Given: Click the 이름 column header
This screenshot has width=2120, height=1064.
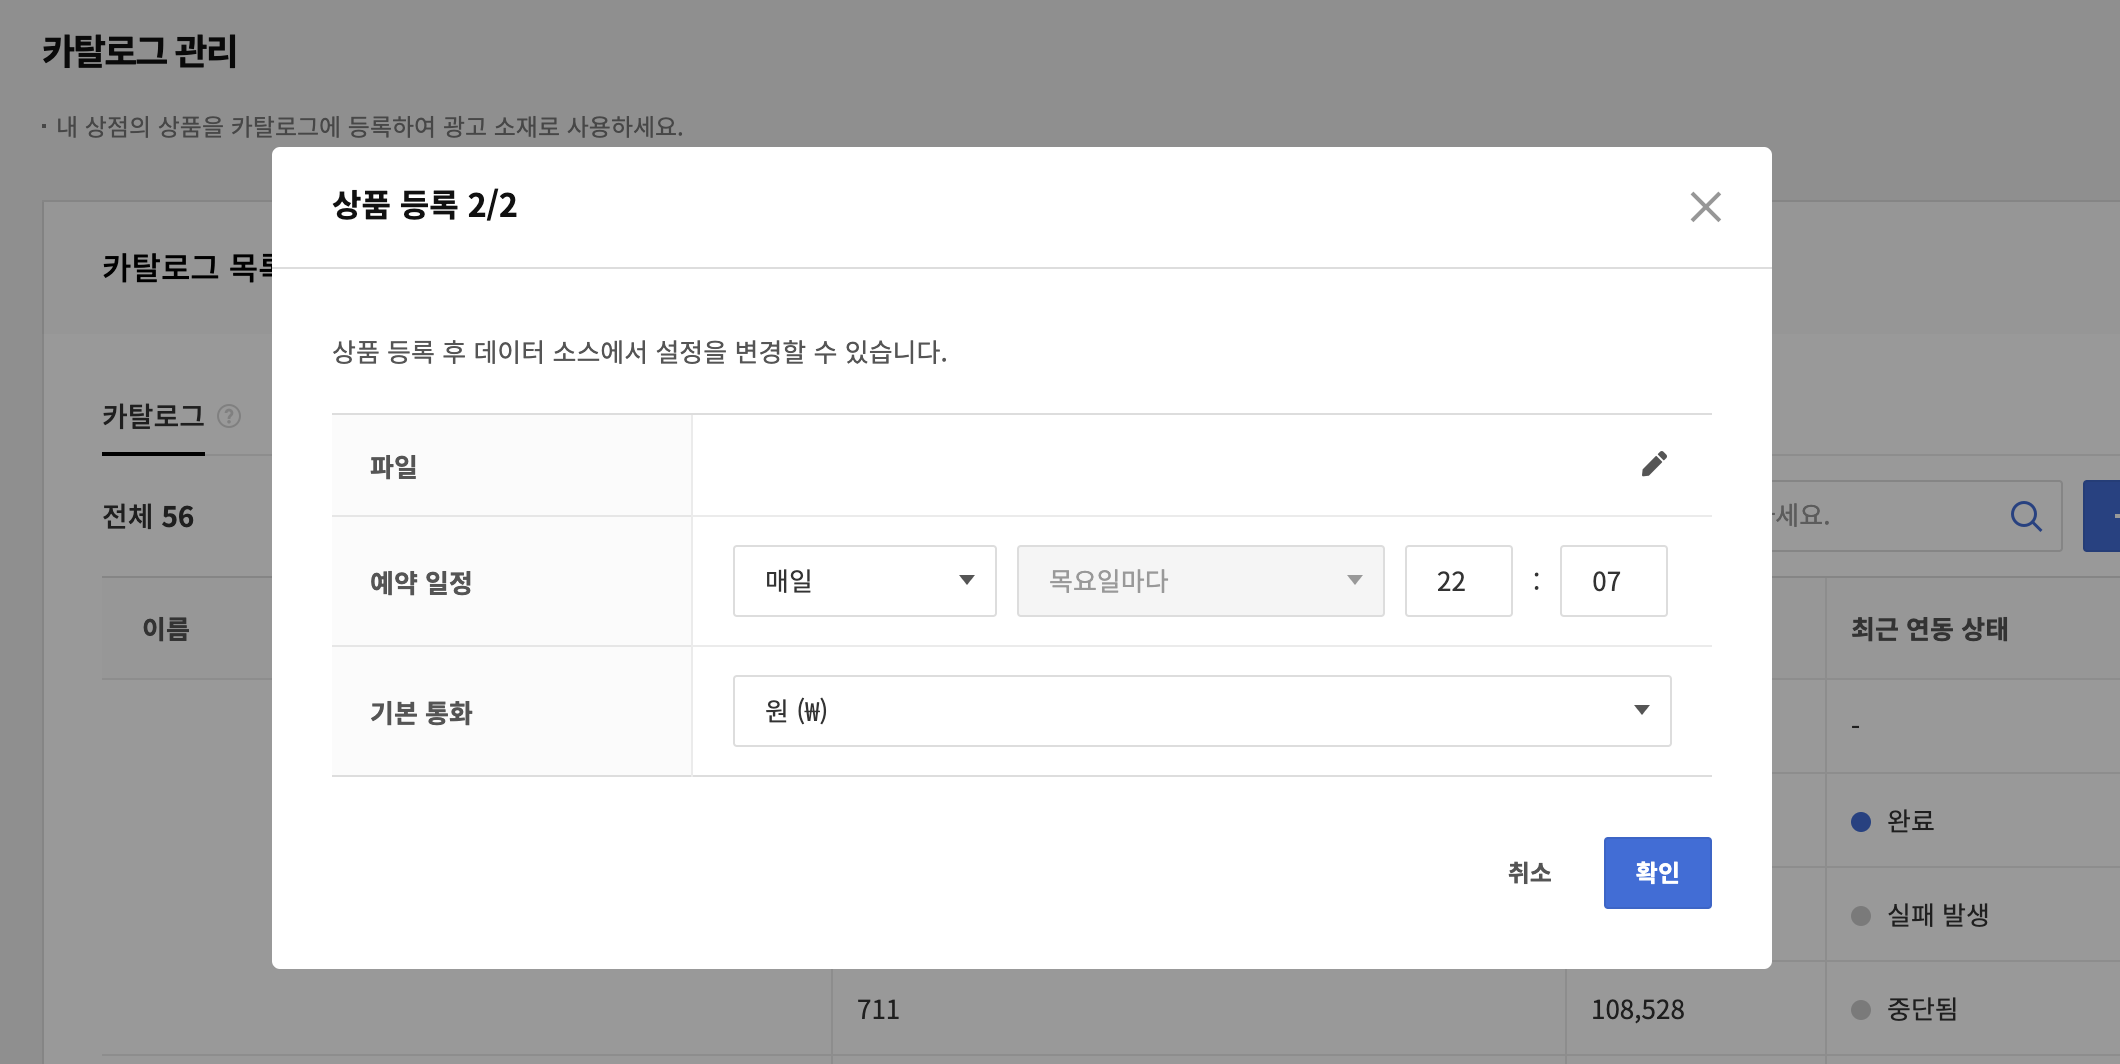Looking at the screenshot, I should (x=166, y=629).
